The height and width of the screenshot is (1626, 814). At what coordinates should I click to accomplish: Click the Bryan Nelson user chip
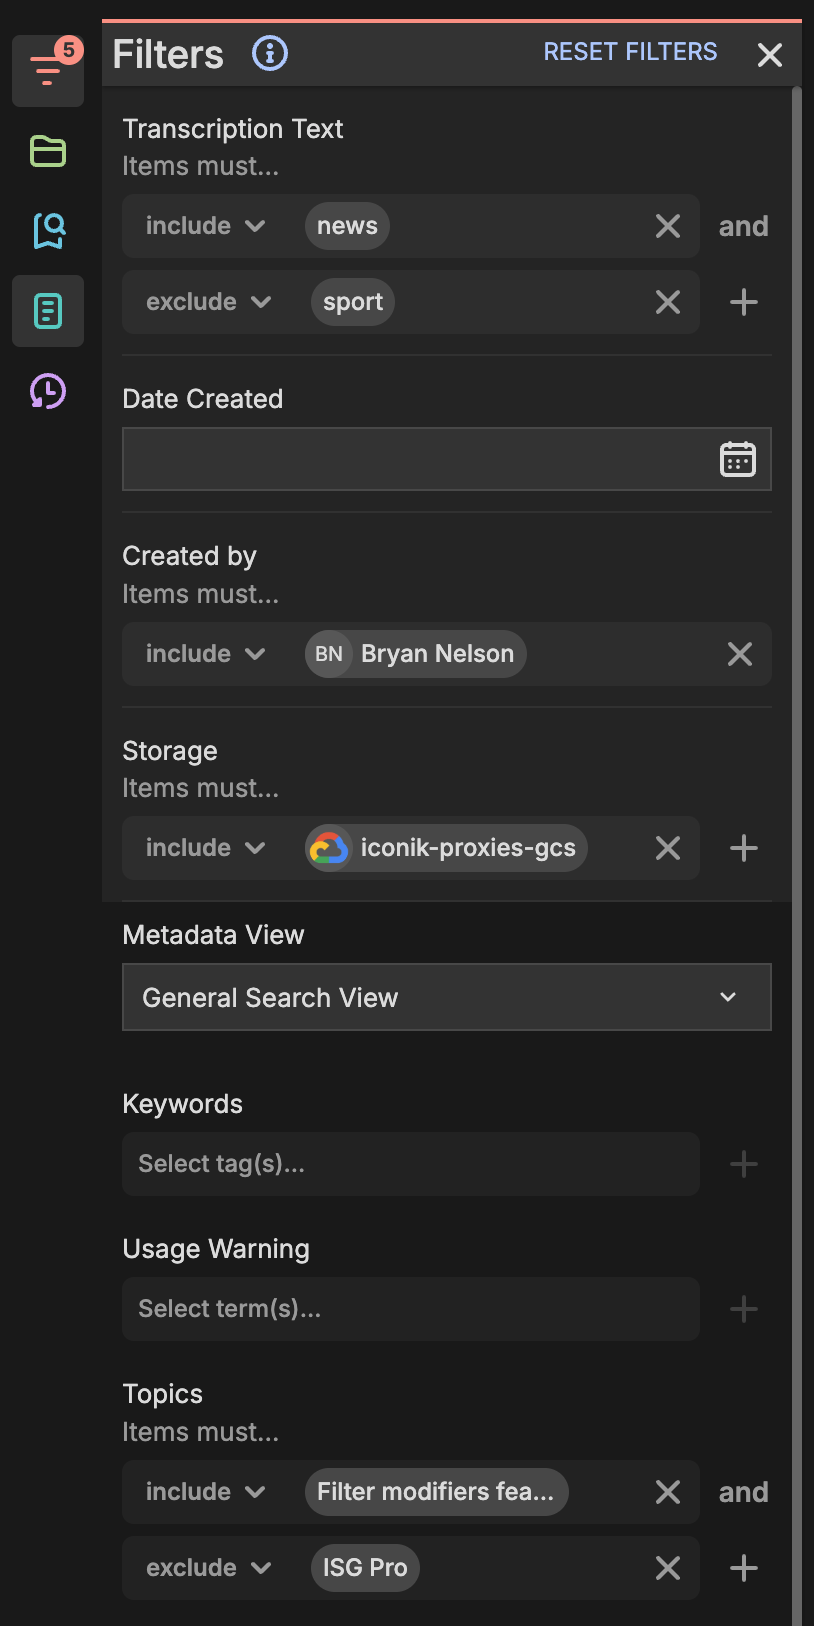(416, 654)
